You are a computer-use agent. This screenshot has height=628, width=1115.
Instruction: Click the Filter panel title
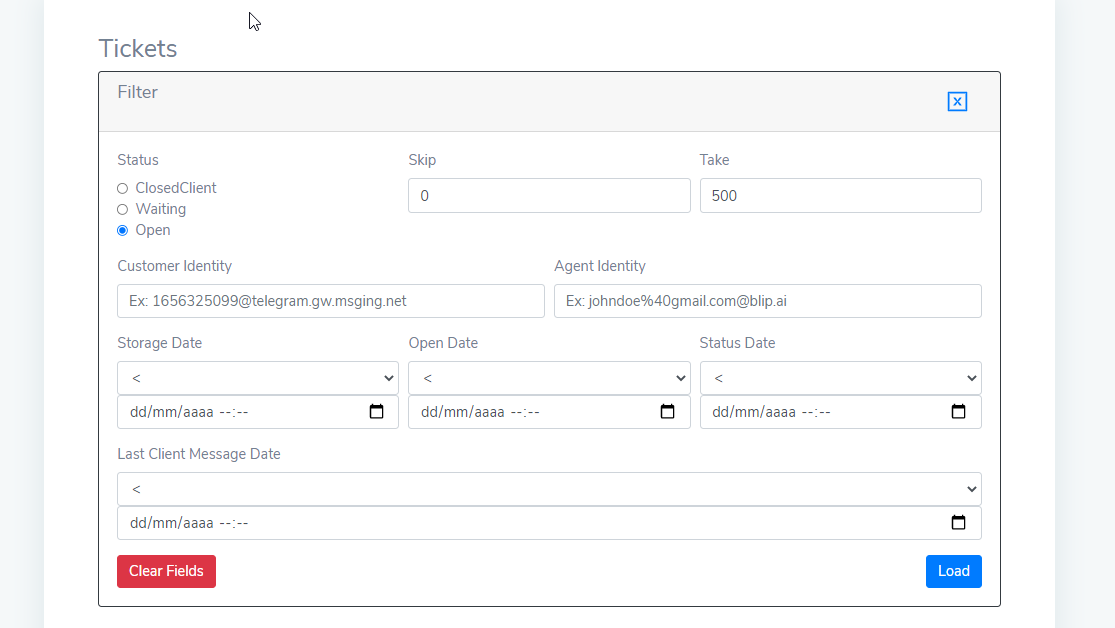click(x=137, y=92)
